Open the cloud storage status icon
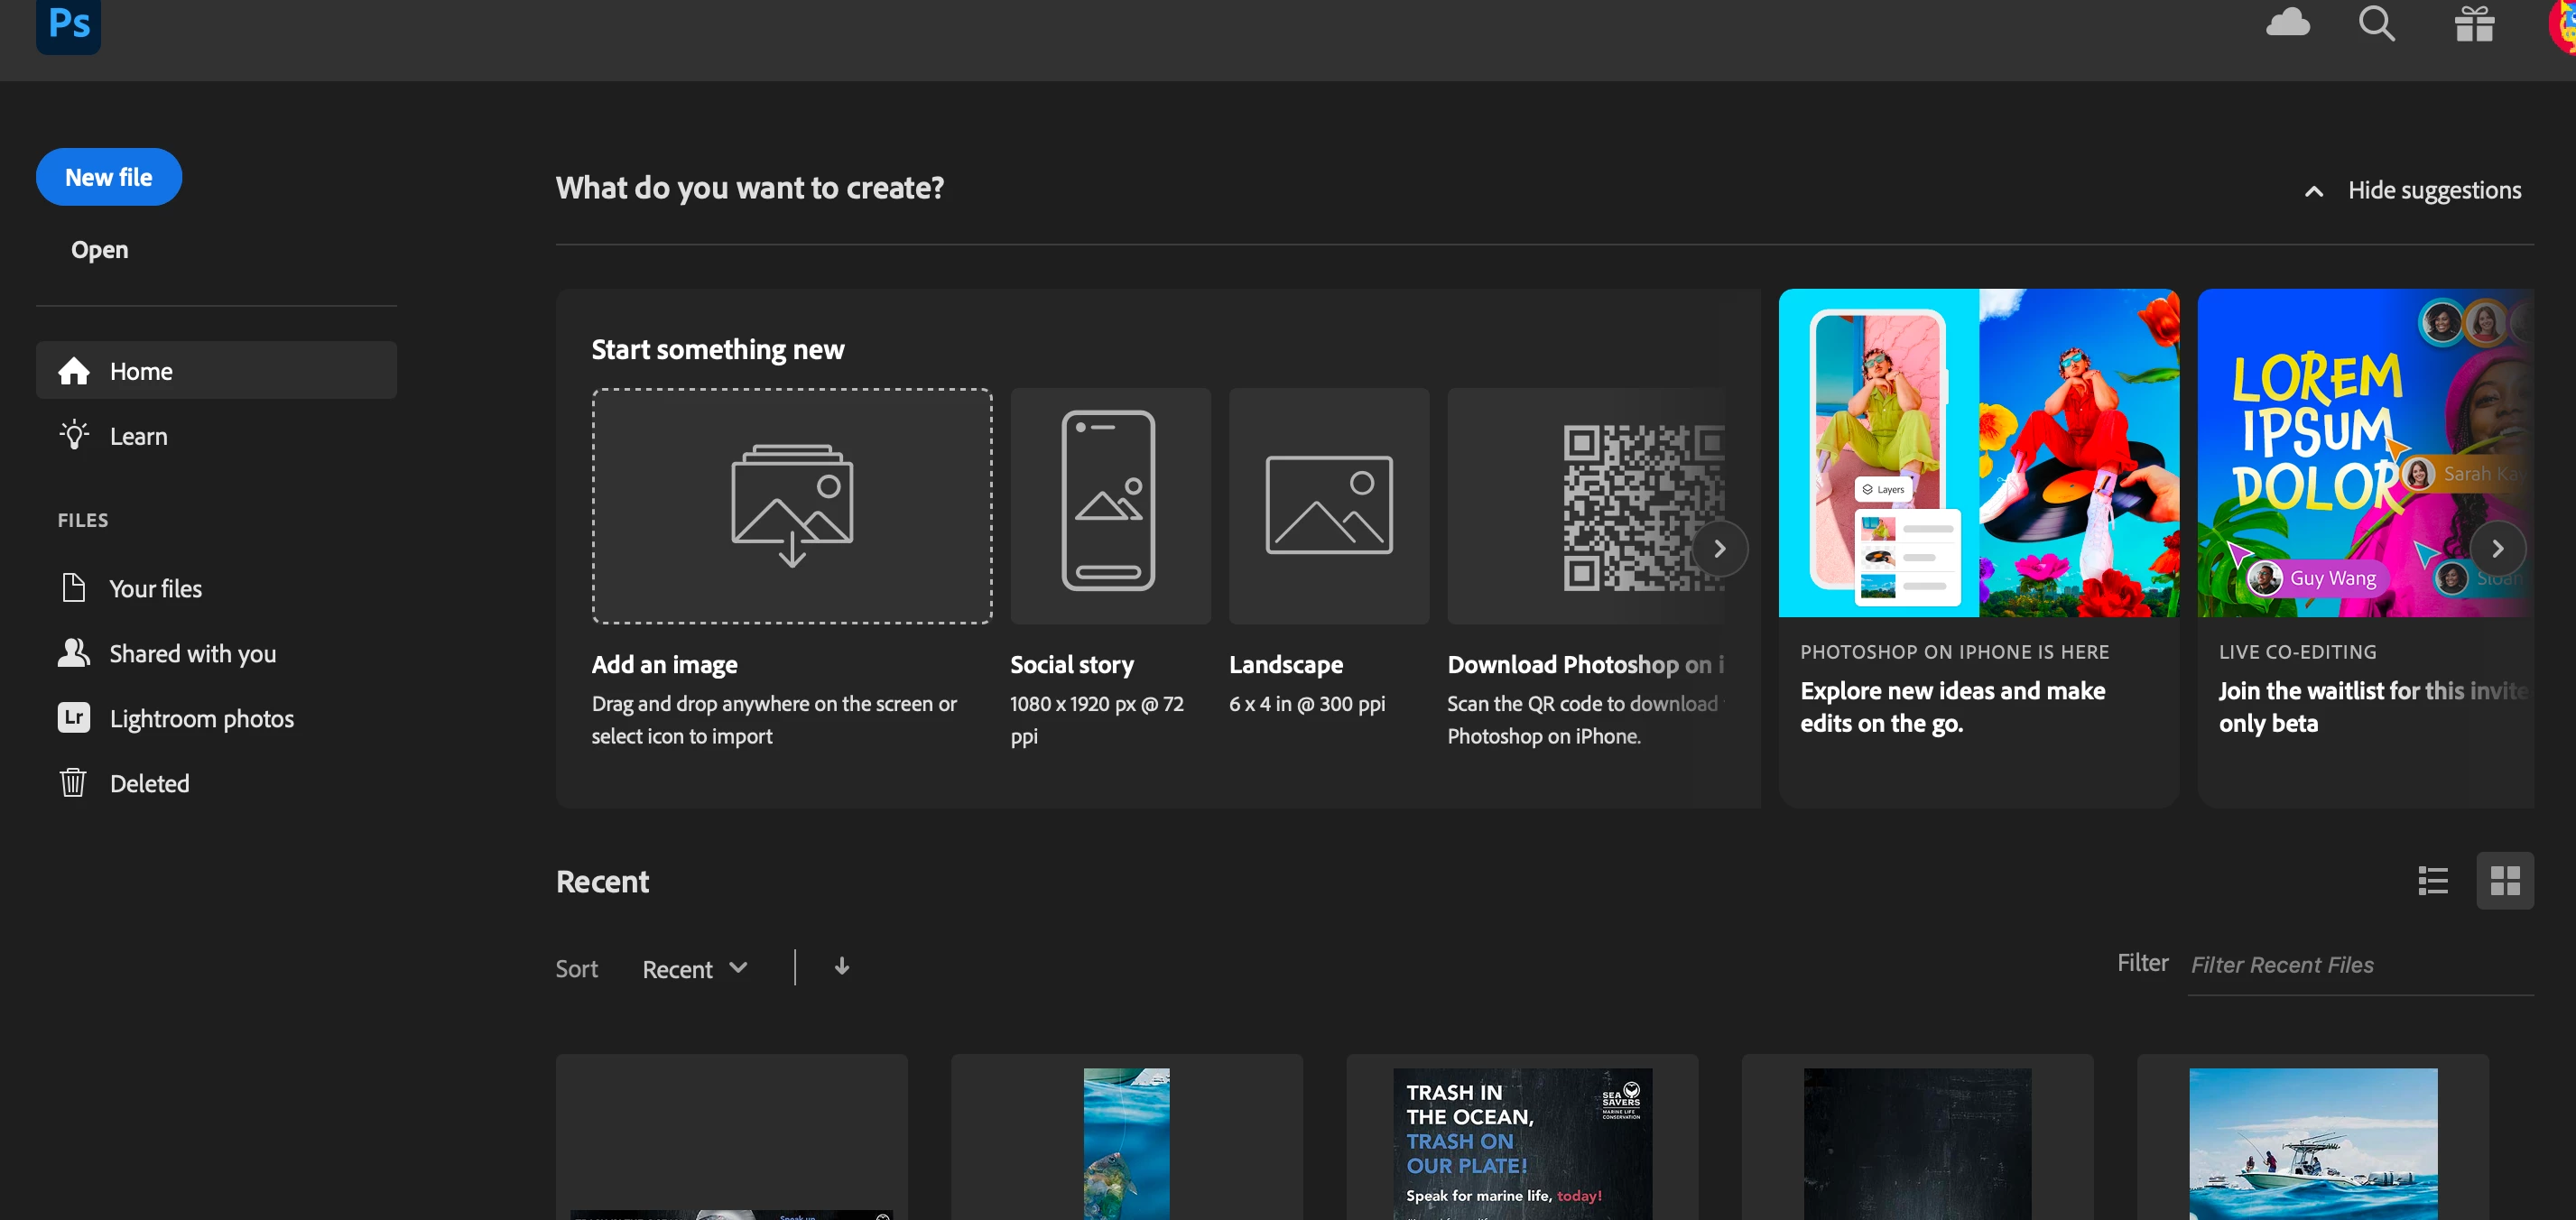2576x1220 pixels. click(2286, 22)
